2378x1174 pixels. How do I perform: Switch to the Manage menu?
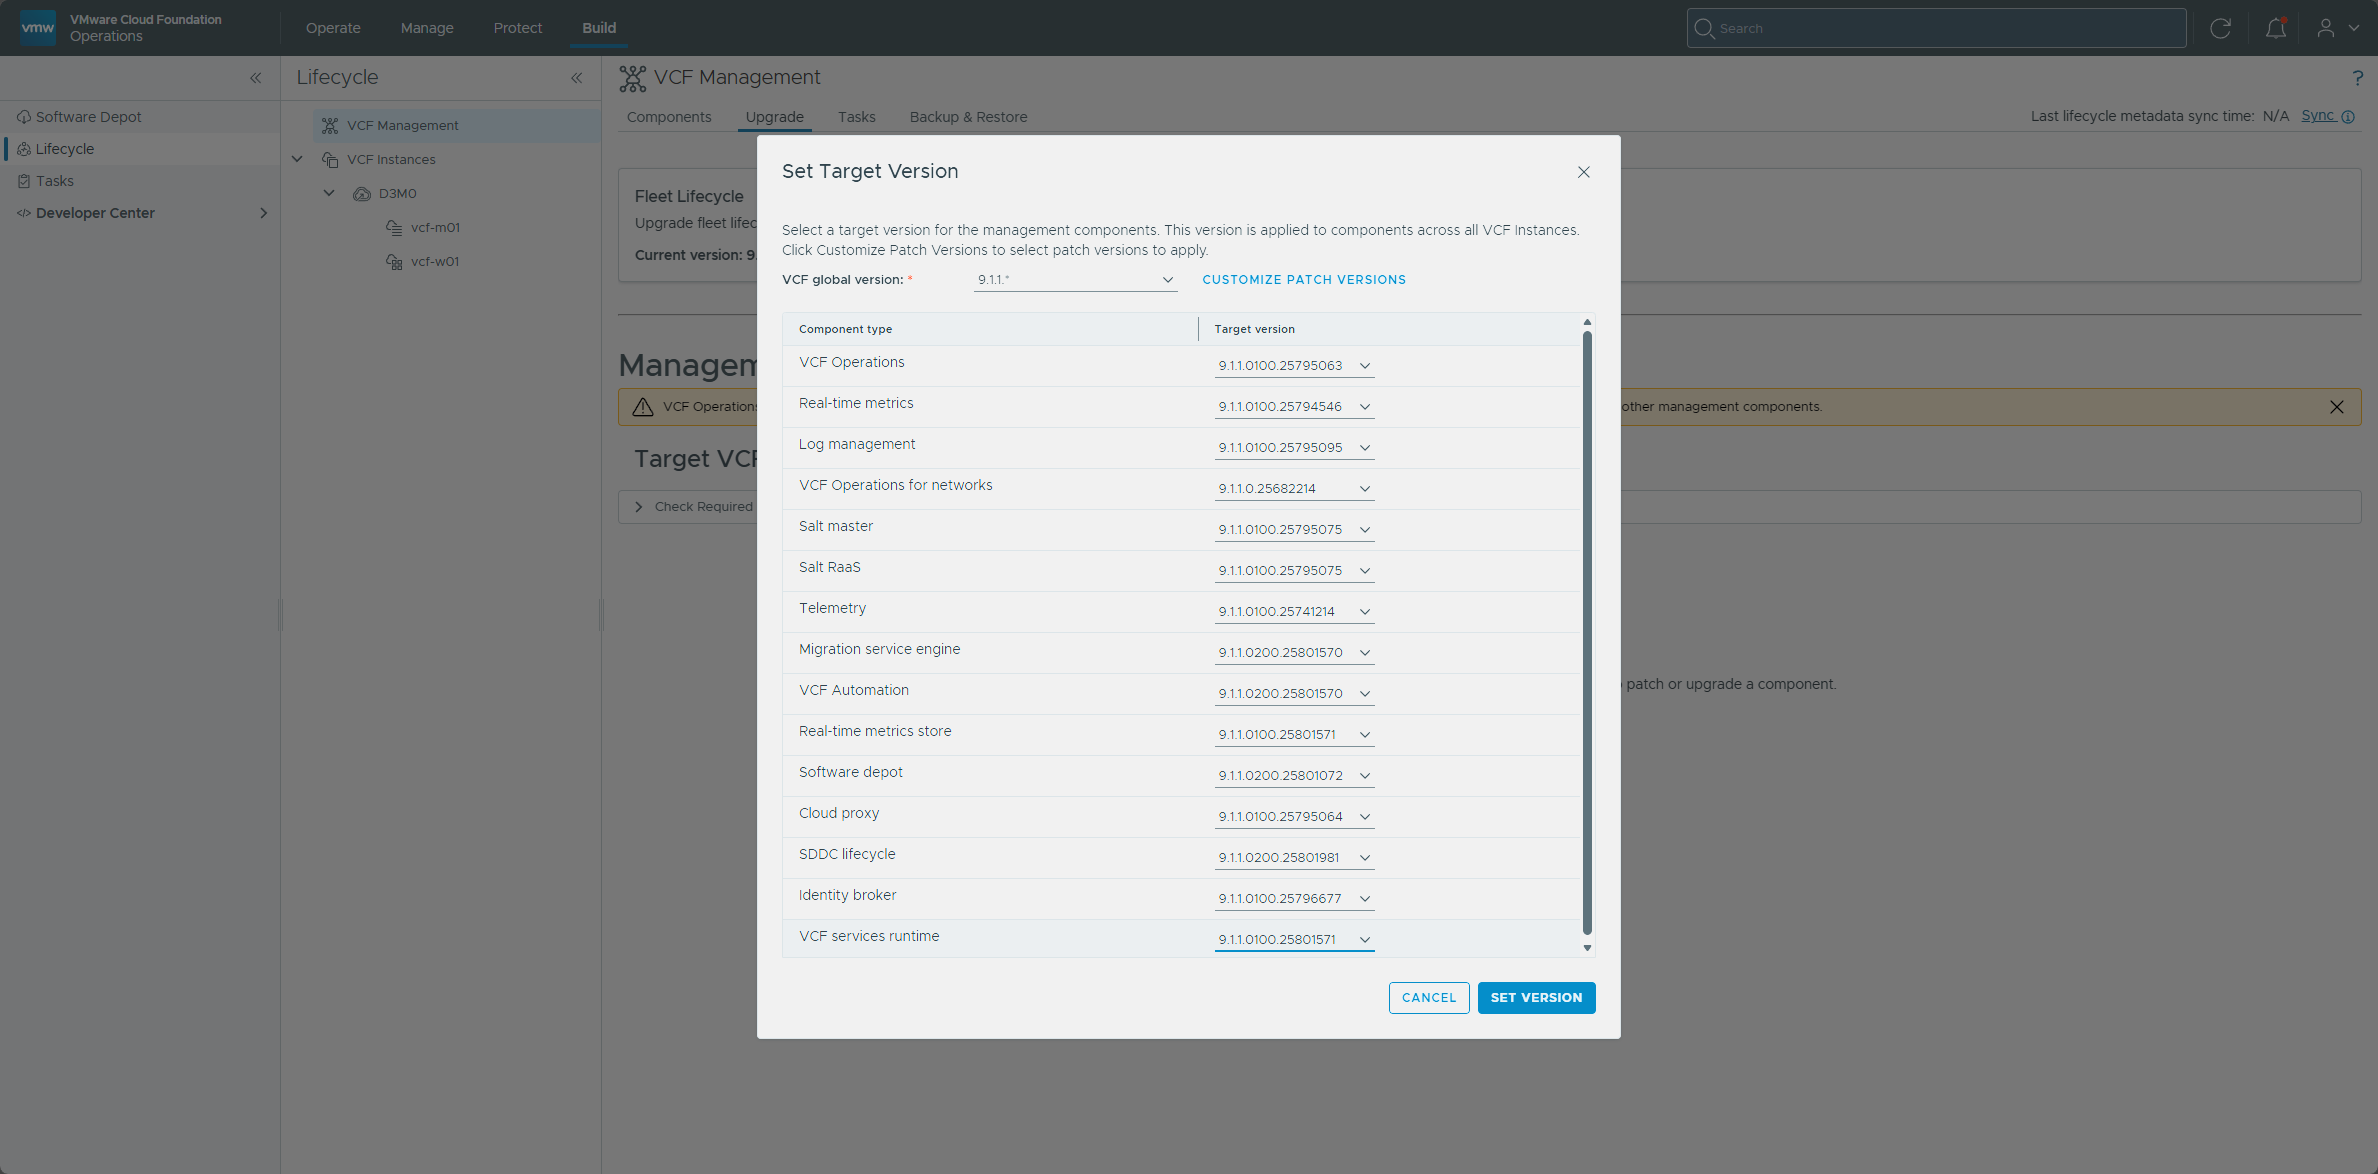tap(427, 28)
